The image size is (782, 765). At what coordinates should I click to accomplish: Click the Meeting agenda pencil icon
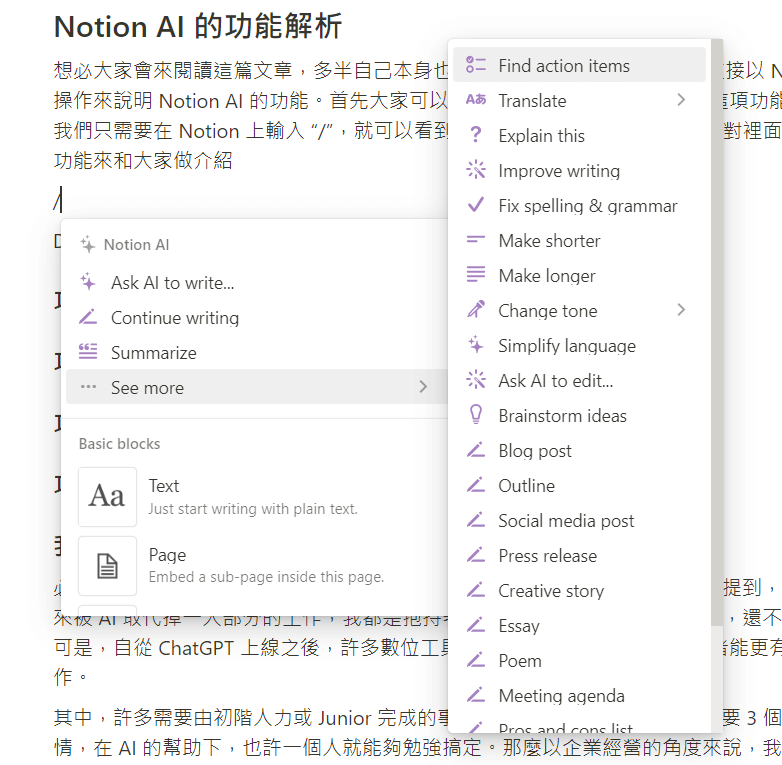[x=476, y=695]
